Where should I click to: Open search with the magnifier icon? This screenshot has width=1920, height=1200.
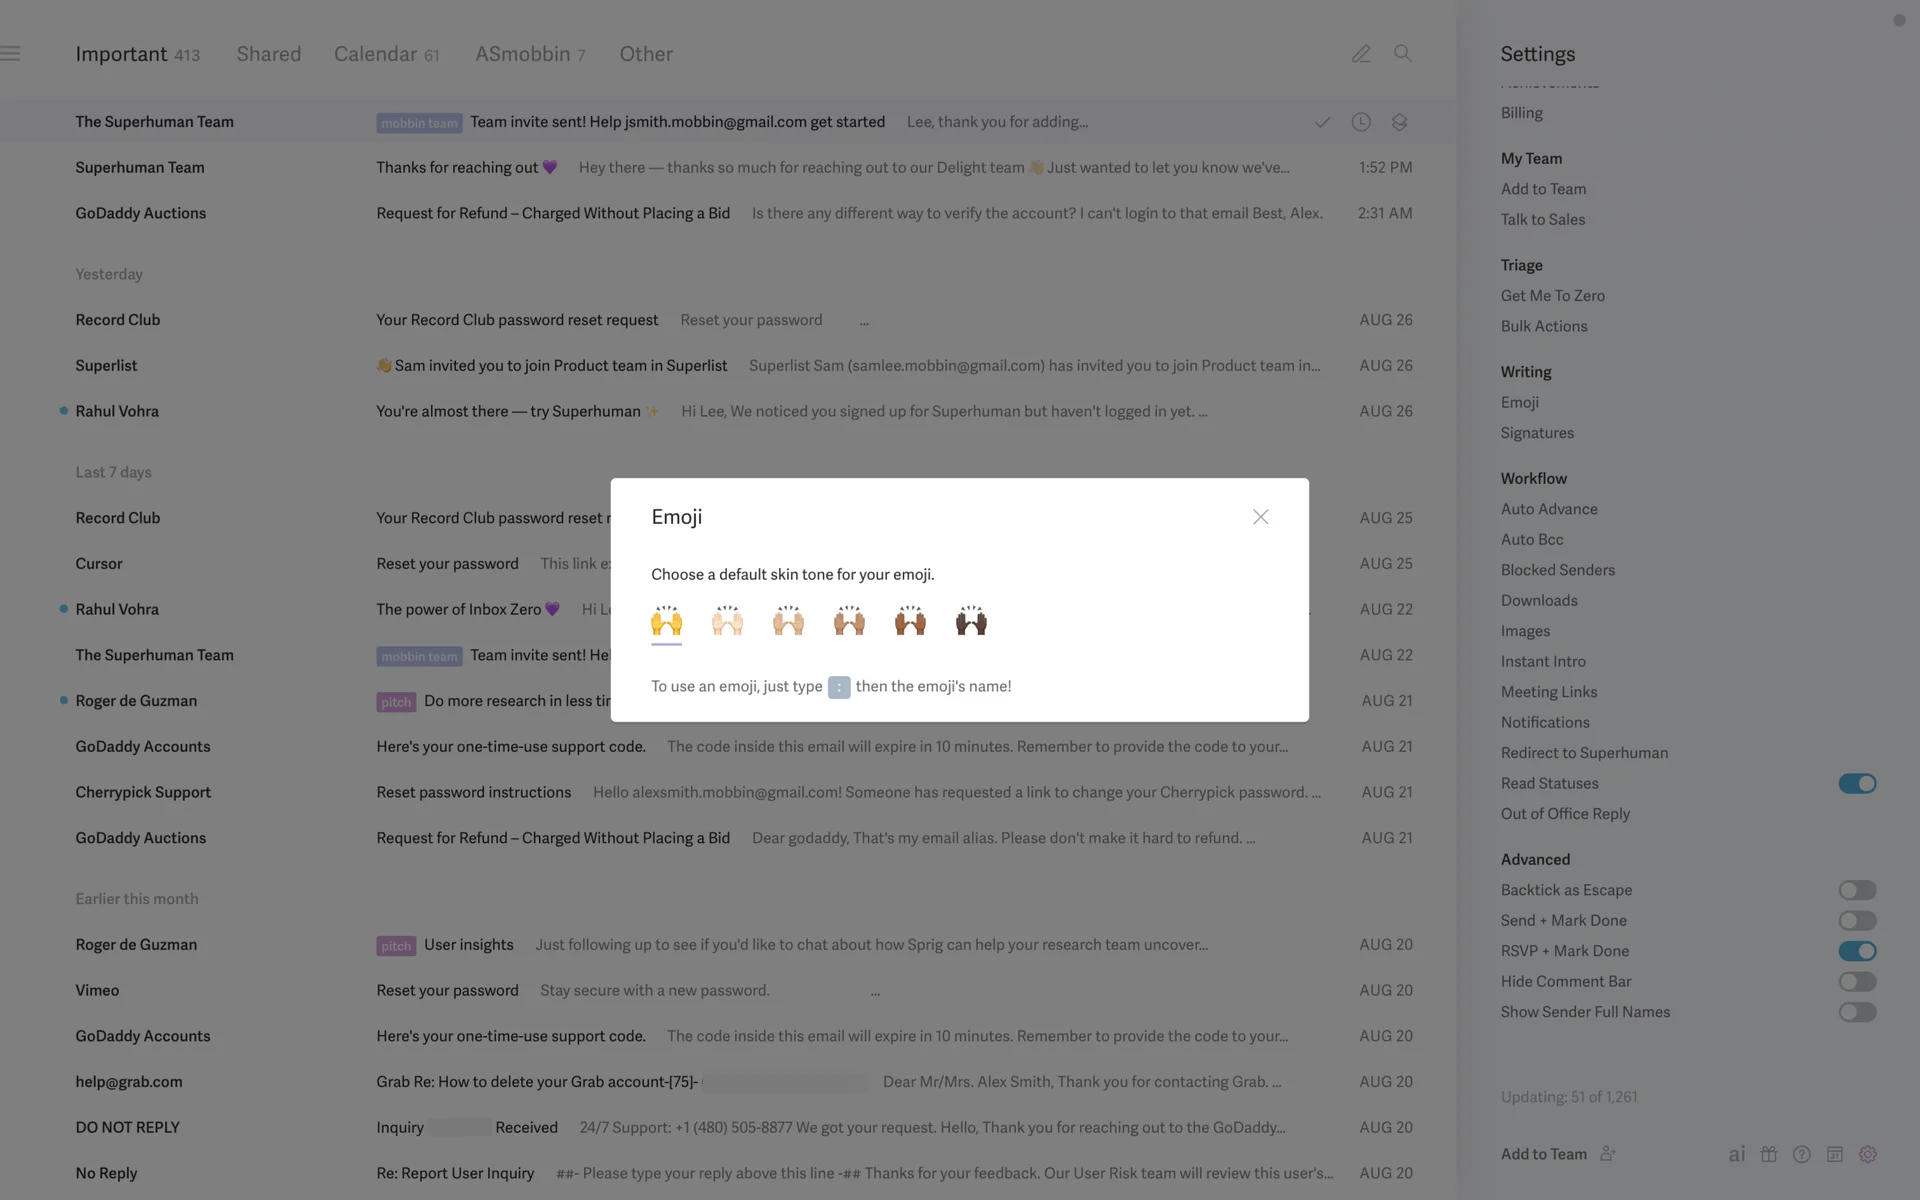[x=1403, y=54]
